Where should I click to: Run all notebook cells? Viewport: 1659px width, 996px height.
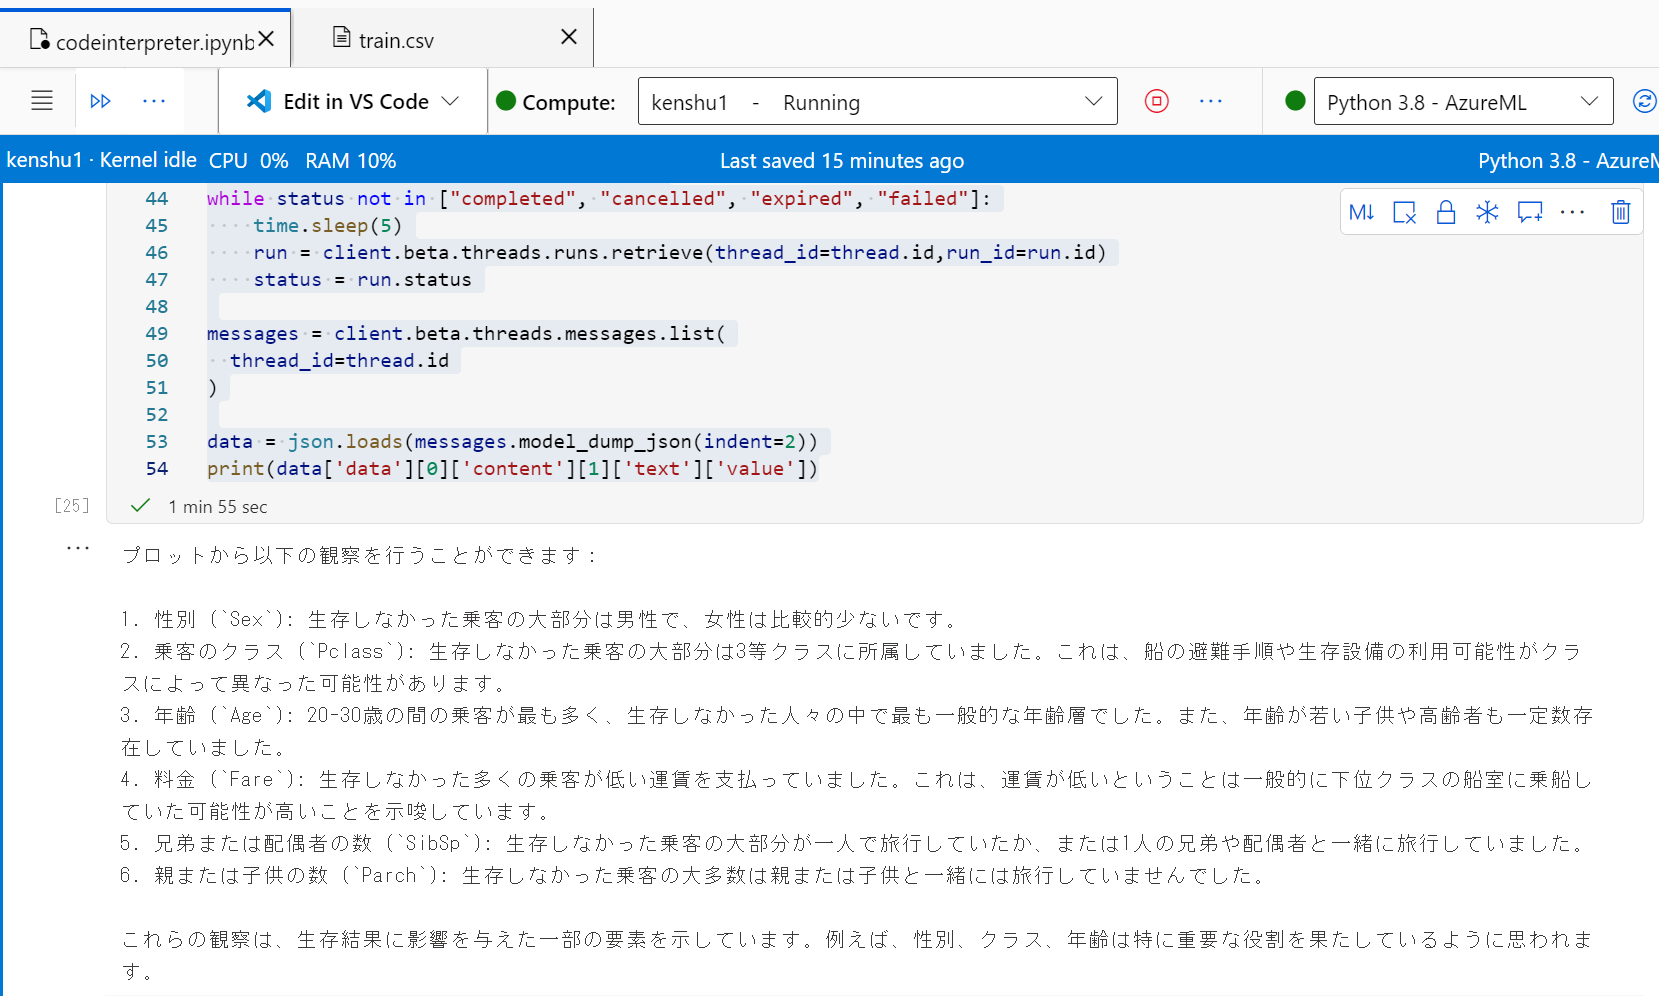click(x=100, y=100)
